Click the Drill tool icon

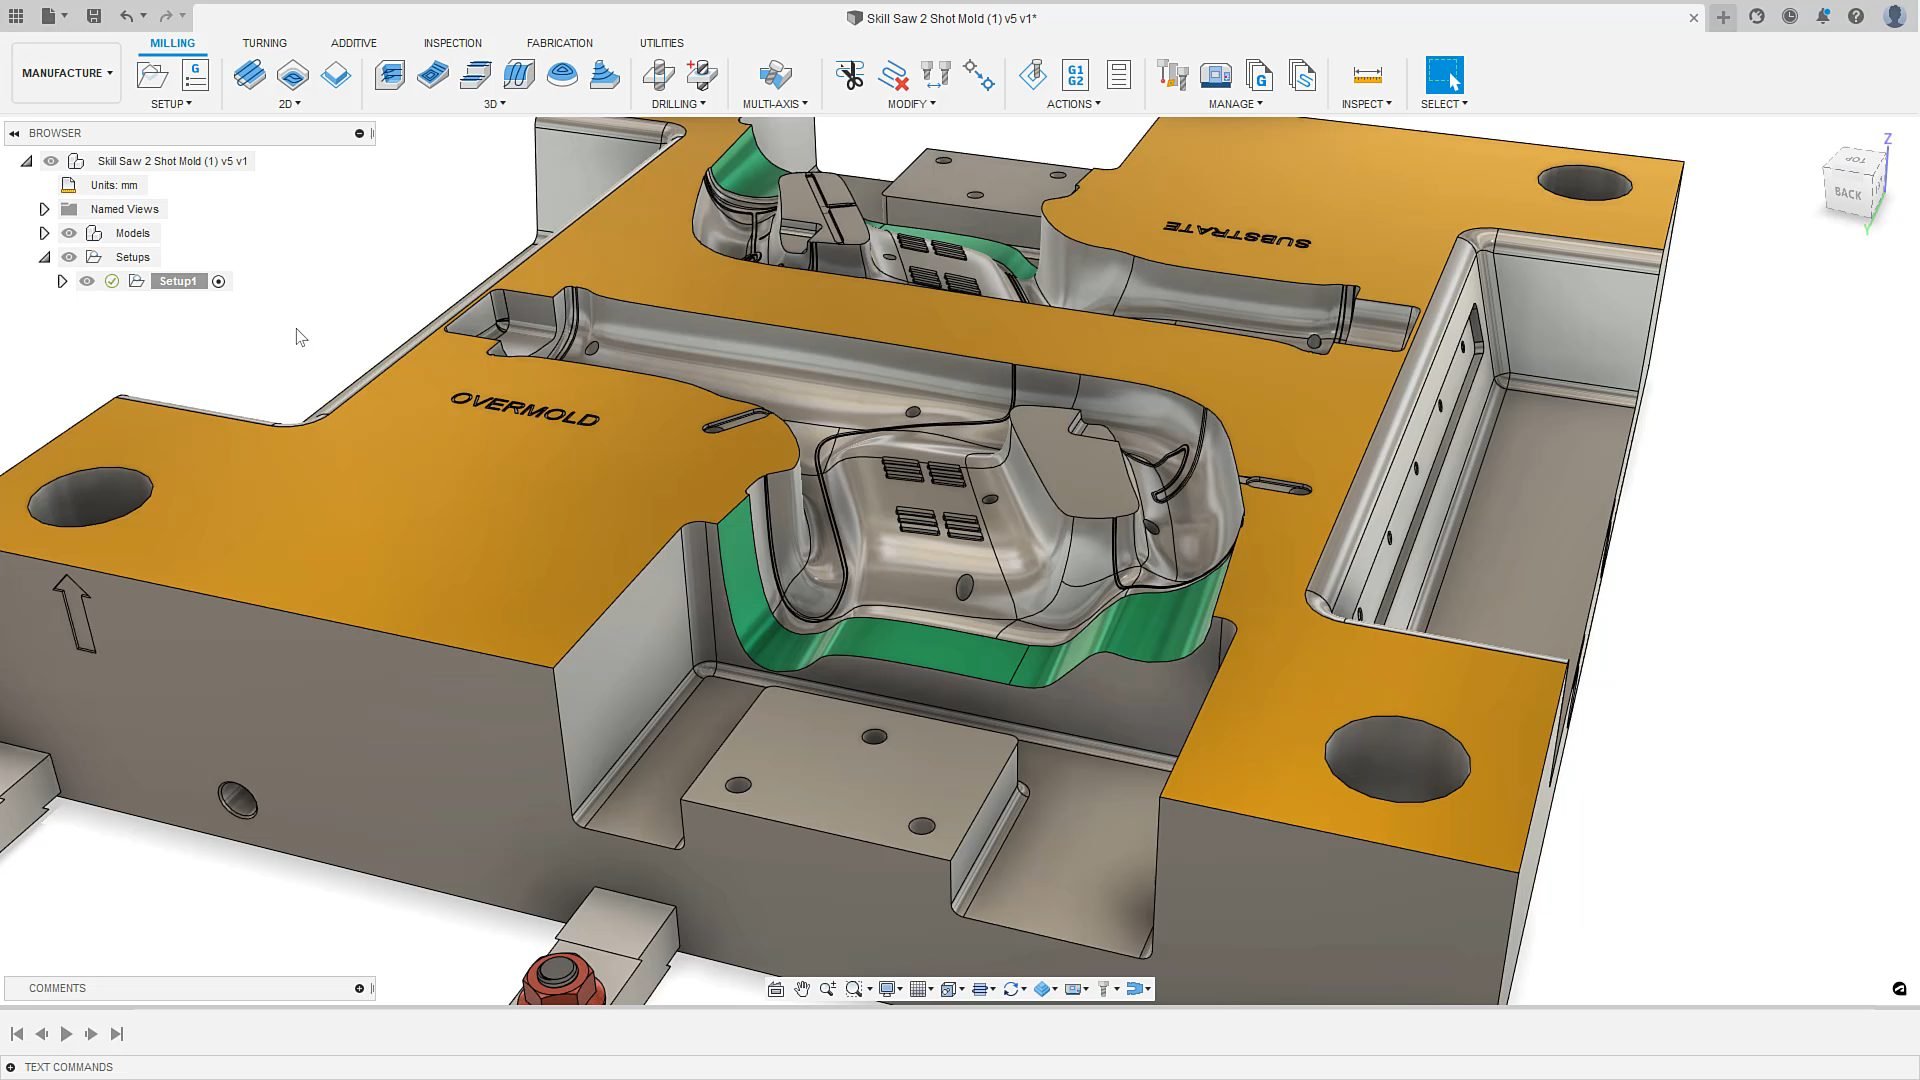click(x=659, y=75)
